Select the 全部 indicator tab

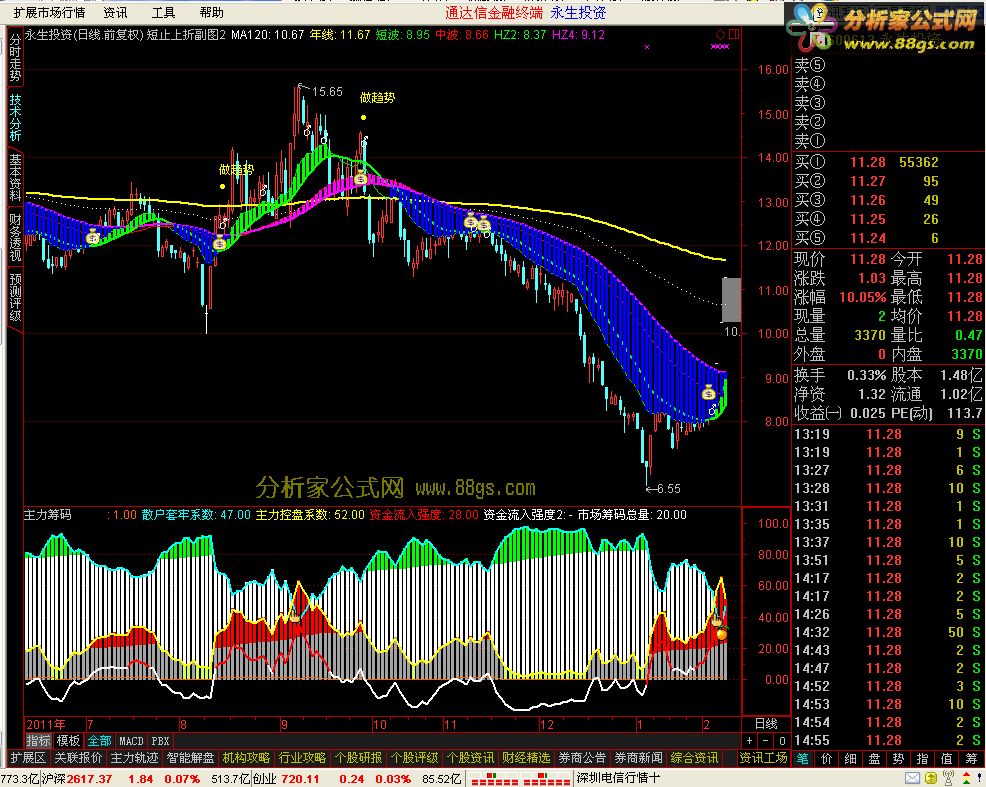pyautogui.click(x=99, y=740)
